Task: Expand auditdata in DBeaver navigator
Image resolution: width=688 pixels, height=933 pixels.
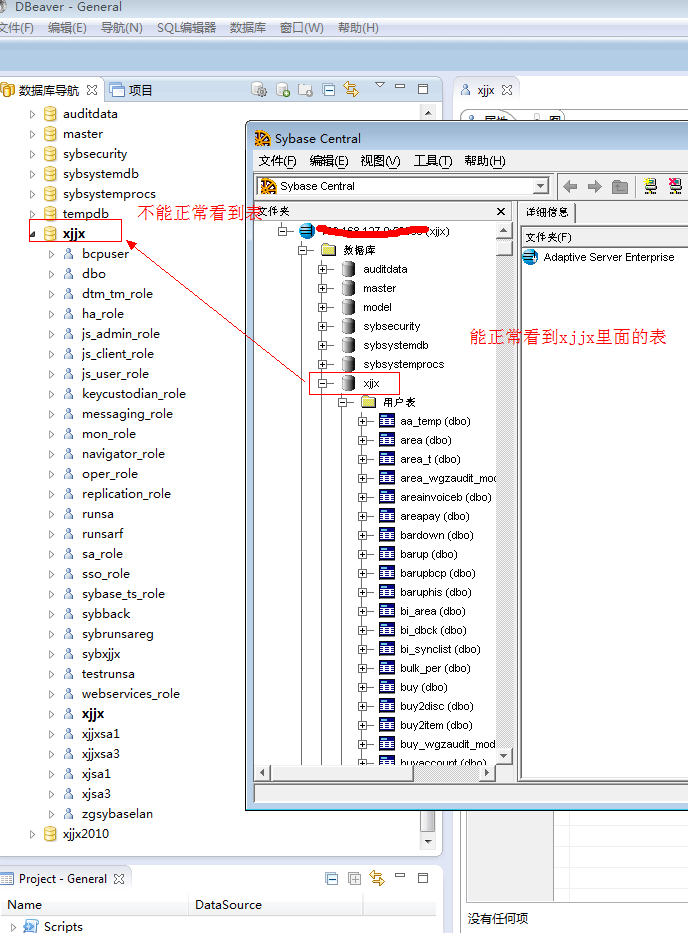Action: (x=33, y=114)
